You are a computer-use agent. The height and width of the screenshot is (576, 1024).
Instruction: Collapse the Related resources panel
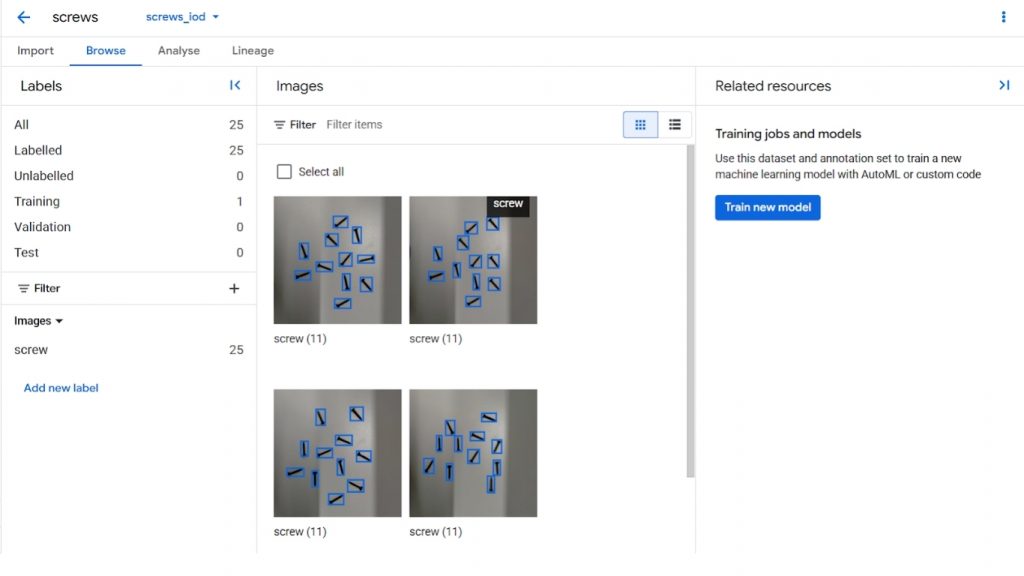pyautogui.click(x=1004, y=86)
